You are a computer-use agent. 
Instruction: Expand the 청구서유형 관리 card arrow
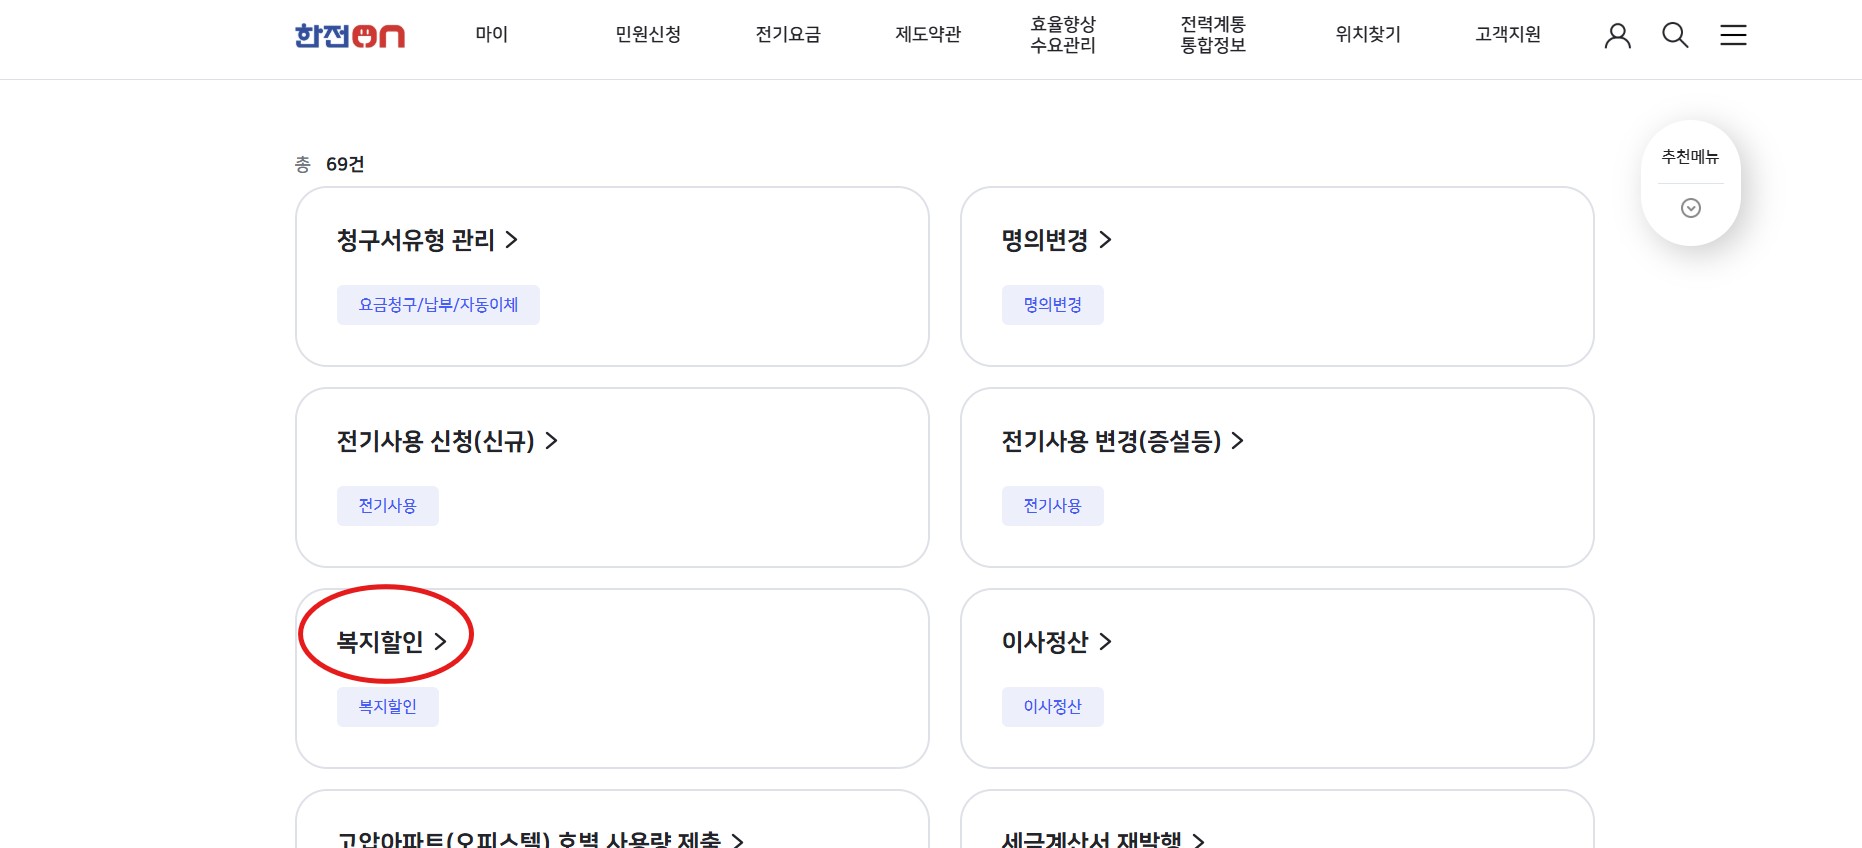tap(513, 240)
